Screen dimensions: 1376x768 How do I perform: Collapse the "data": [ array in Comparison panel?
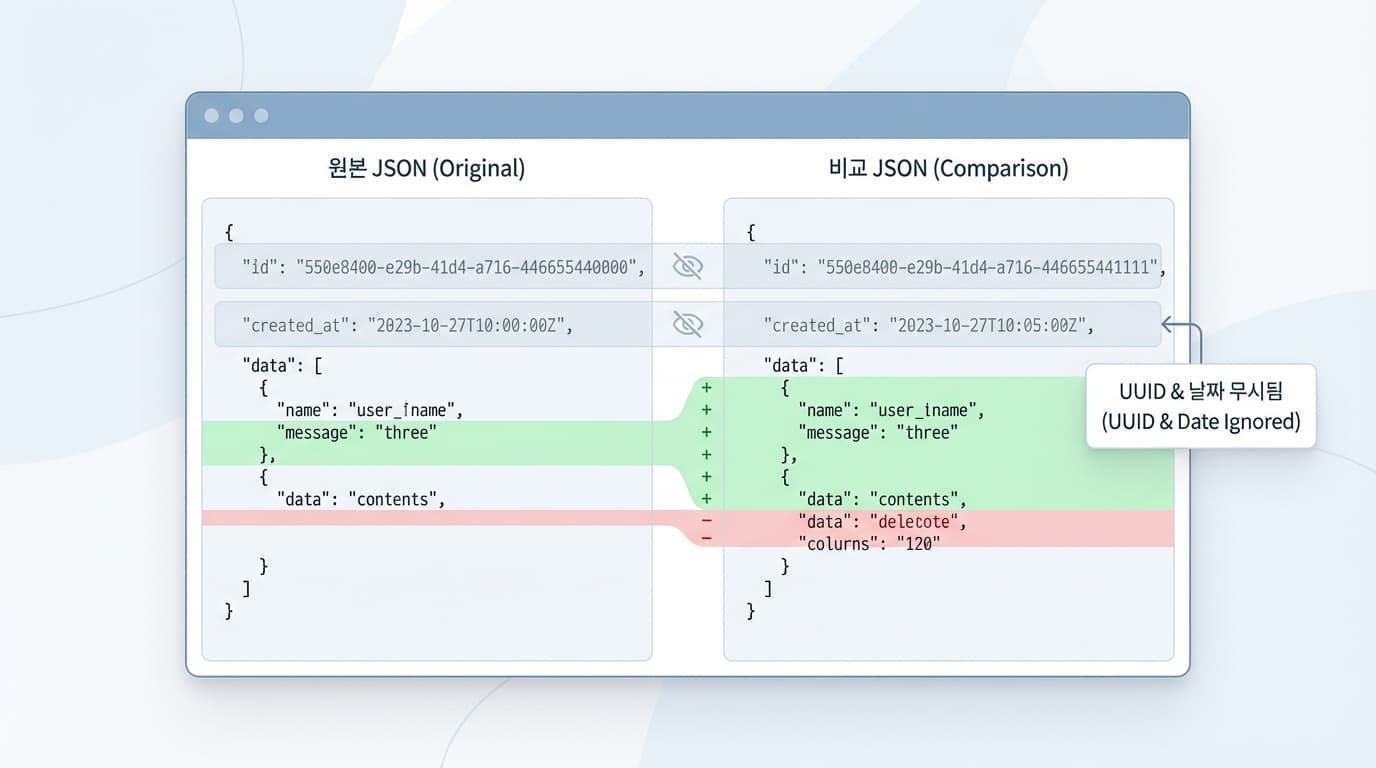pyautogui.click(x=803, y=366)
